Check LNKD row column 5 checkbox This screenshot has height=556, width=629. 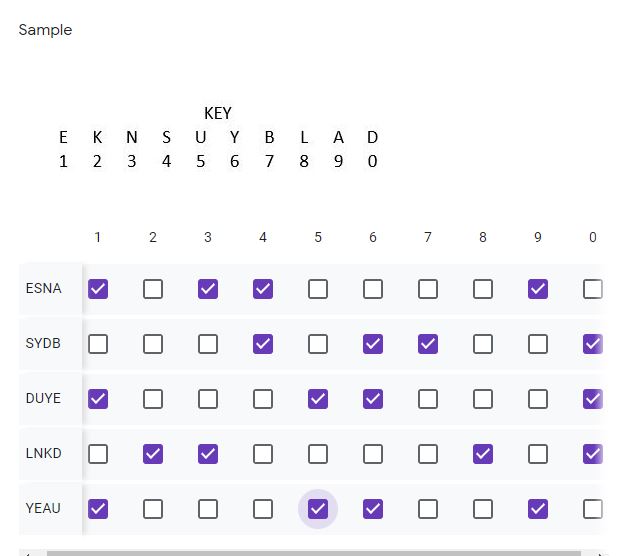click(x=318, y=454)
